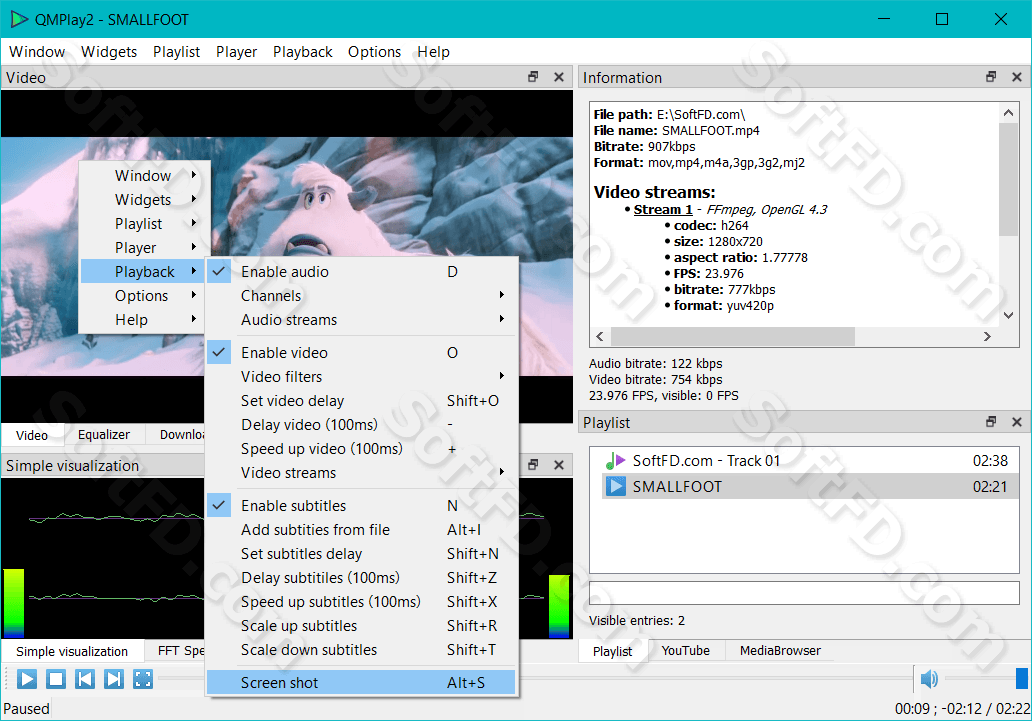Select Scale up subtitles
This screenshot has width=1032, height=721.
[x=361, y=626]
